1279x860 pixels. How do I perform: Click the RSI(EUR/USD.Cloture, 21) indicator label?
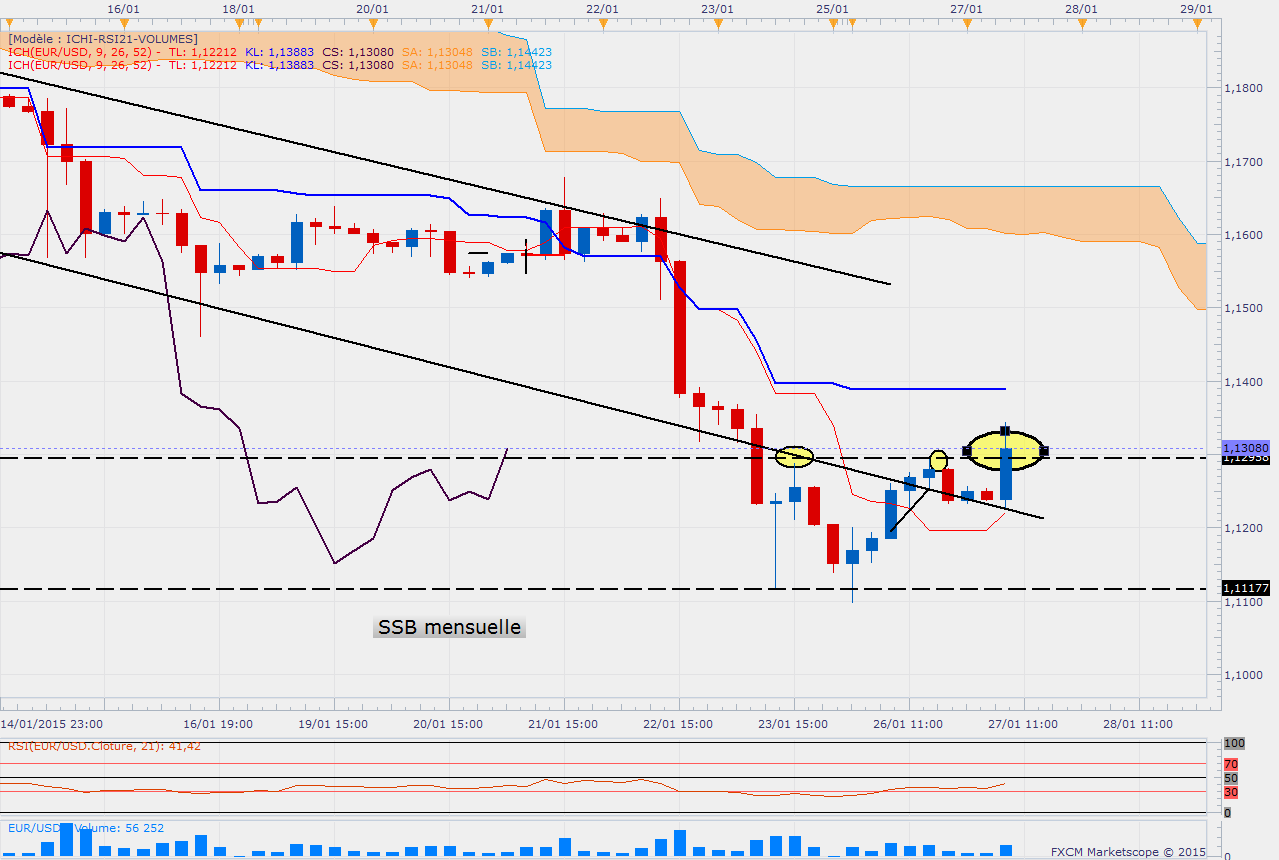pyautogui.click(x=105, y=745)
